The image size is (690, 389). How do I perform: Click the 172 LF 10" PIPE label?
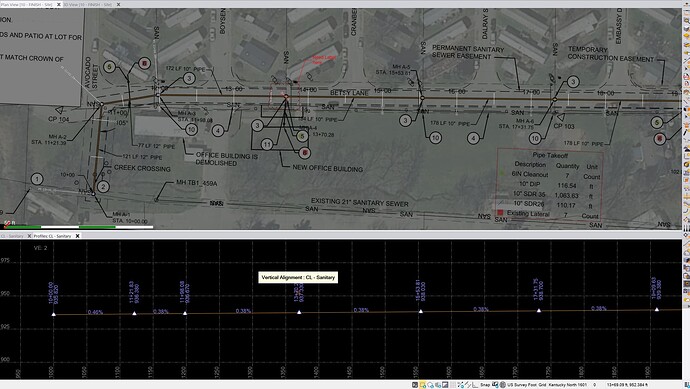tap(185, 69)
